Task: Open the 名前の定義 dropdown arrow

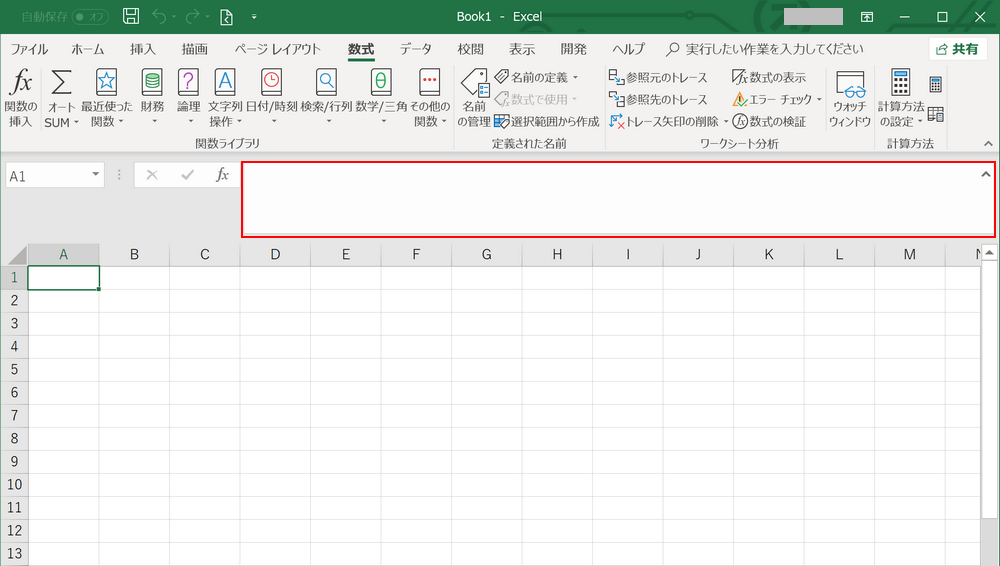Action: tap(575, 77)
